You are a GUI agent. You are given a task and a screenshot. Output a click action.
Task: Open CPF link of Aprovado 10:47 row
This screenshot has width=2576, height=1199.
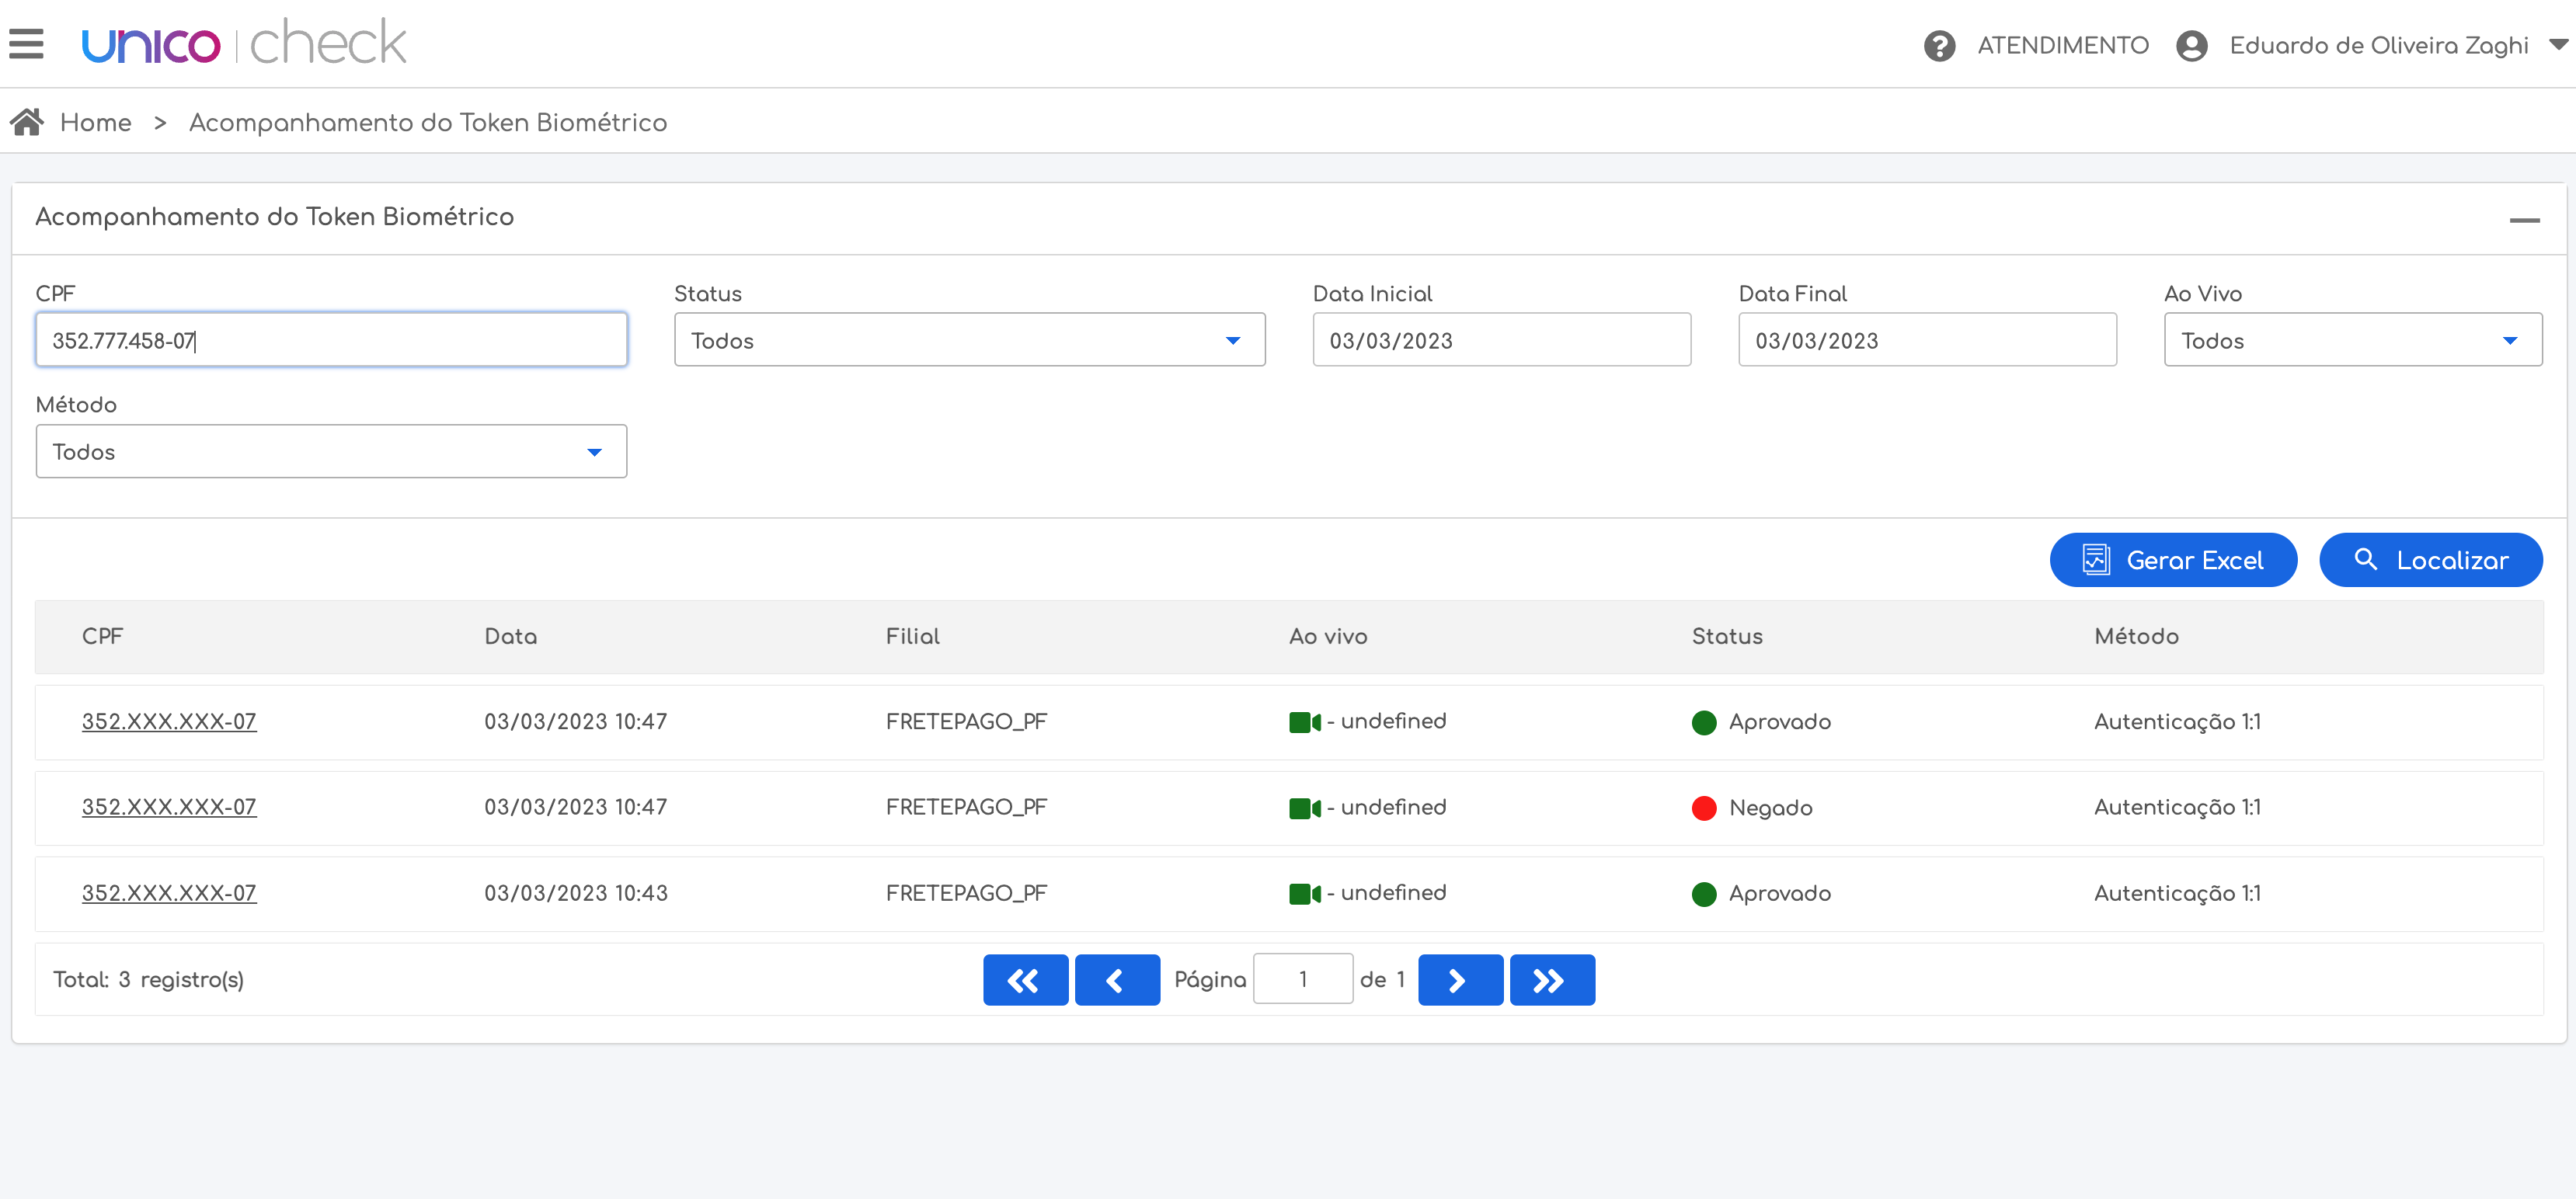[x=169, y=721]
